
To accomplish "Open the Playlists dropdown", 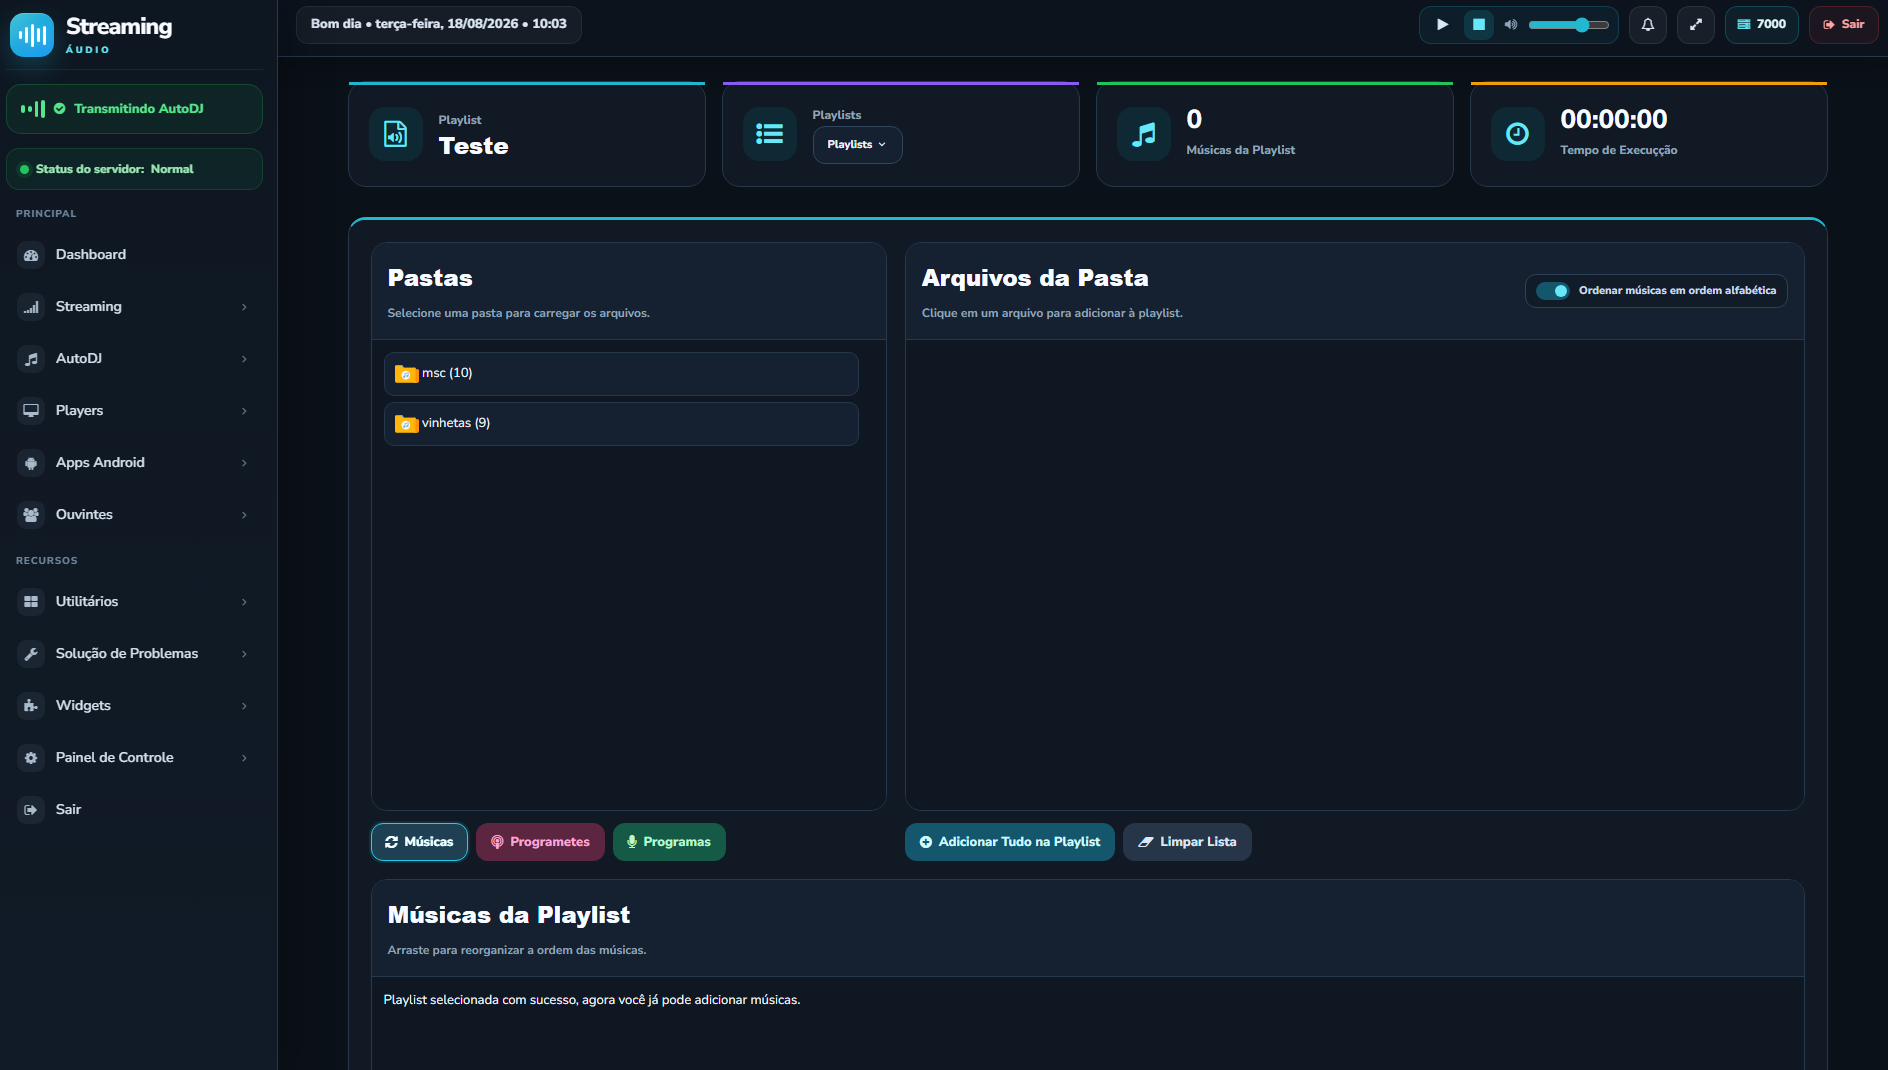I will (857, 144).
